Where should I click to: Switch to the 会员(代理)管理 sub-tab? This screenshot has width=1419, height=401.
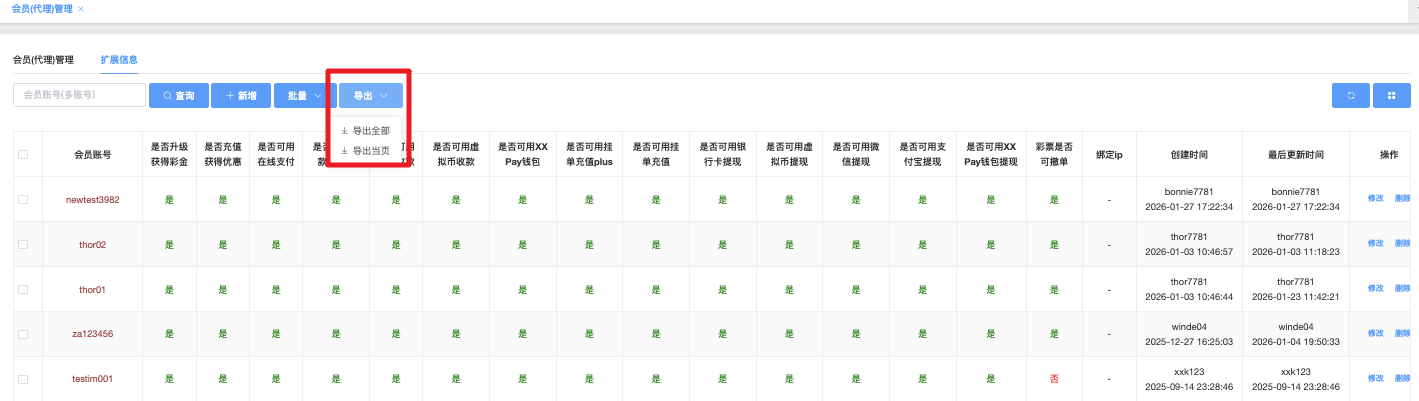pyautogui.click(x=43, y=60)
